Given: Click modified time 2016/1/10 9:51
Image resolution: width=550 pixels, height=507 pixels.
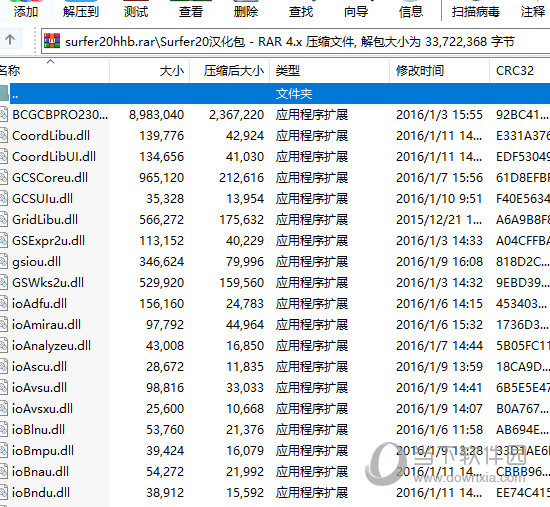Looking at the screenshot, I should pyautogui.click(x=440, y=199).
